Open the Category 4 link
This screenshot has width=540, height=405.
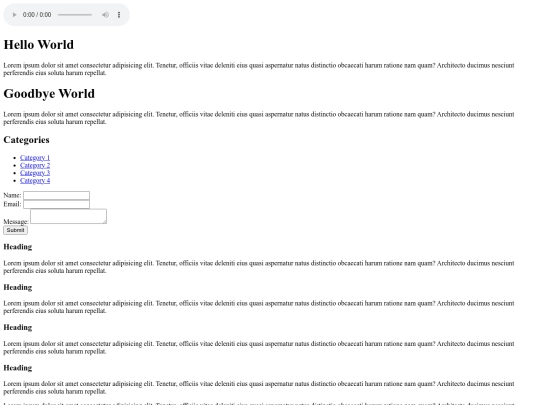(35, 180)
